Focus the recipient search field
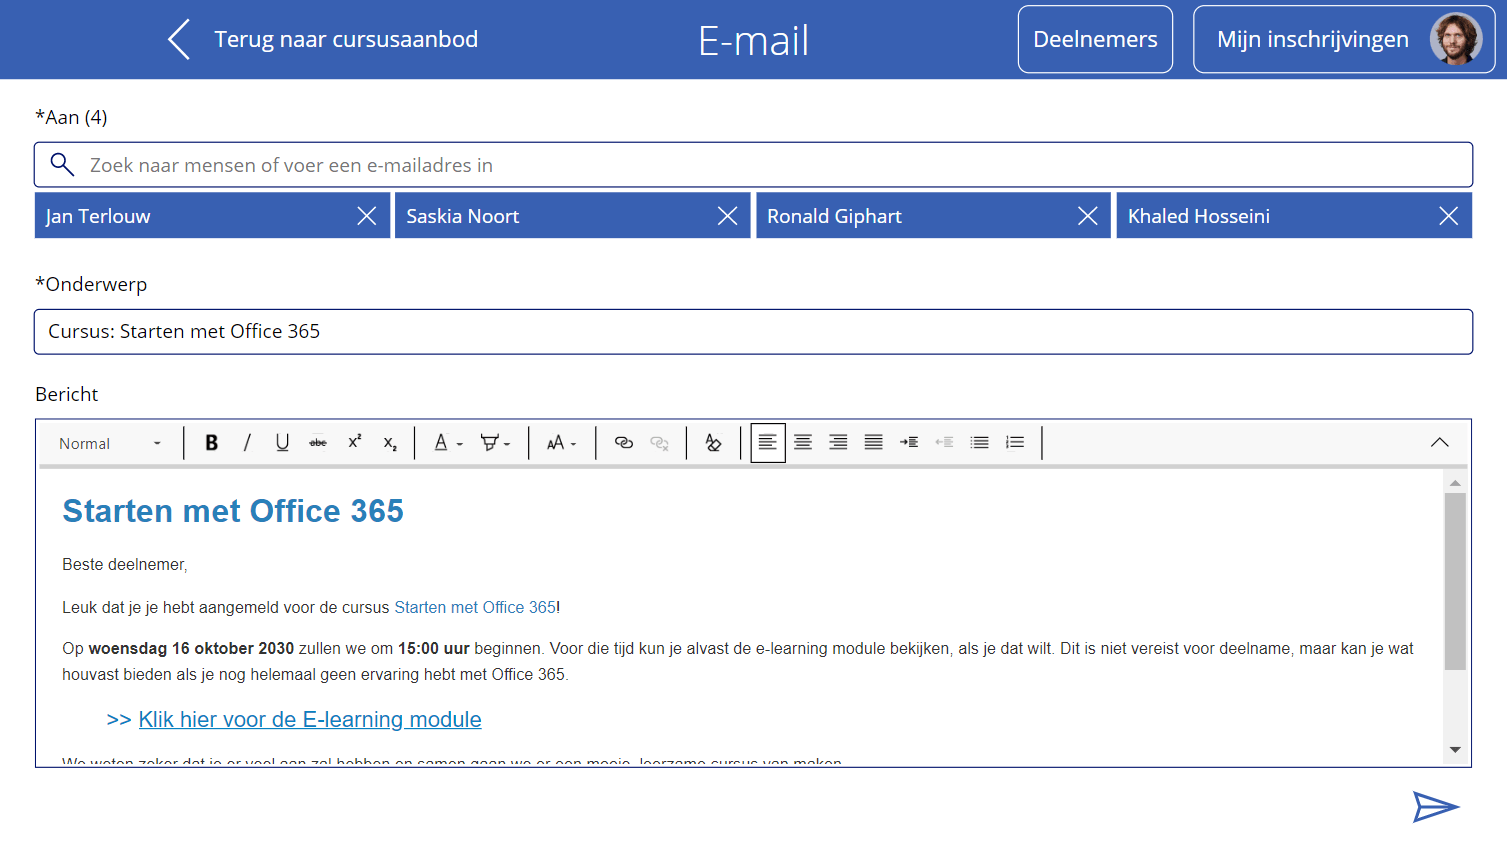 (x=753, y=165)
